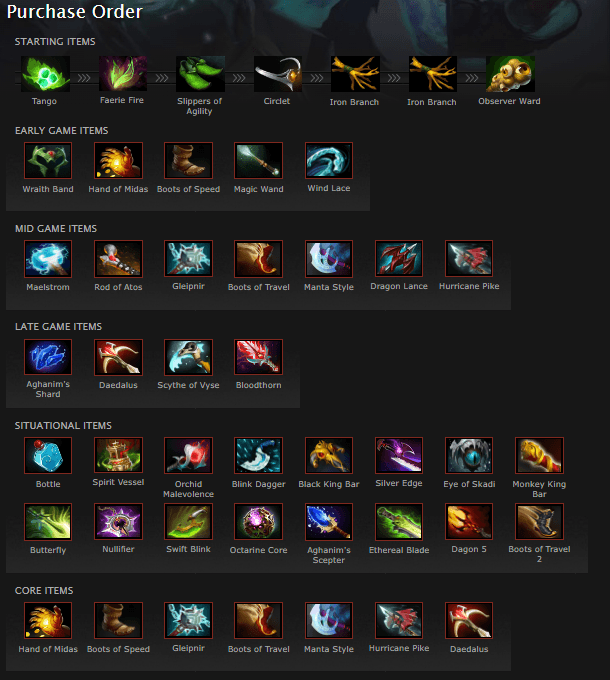Click Daedalus in Core Items row
This screenshot has height=680, width=610.
coord(469,620)
